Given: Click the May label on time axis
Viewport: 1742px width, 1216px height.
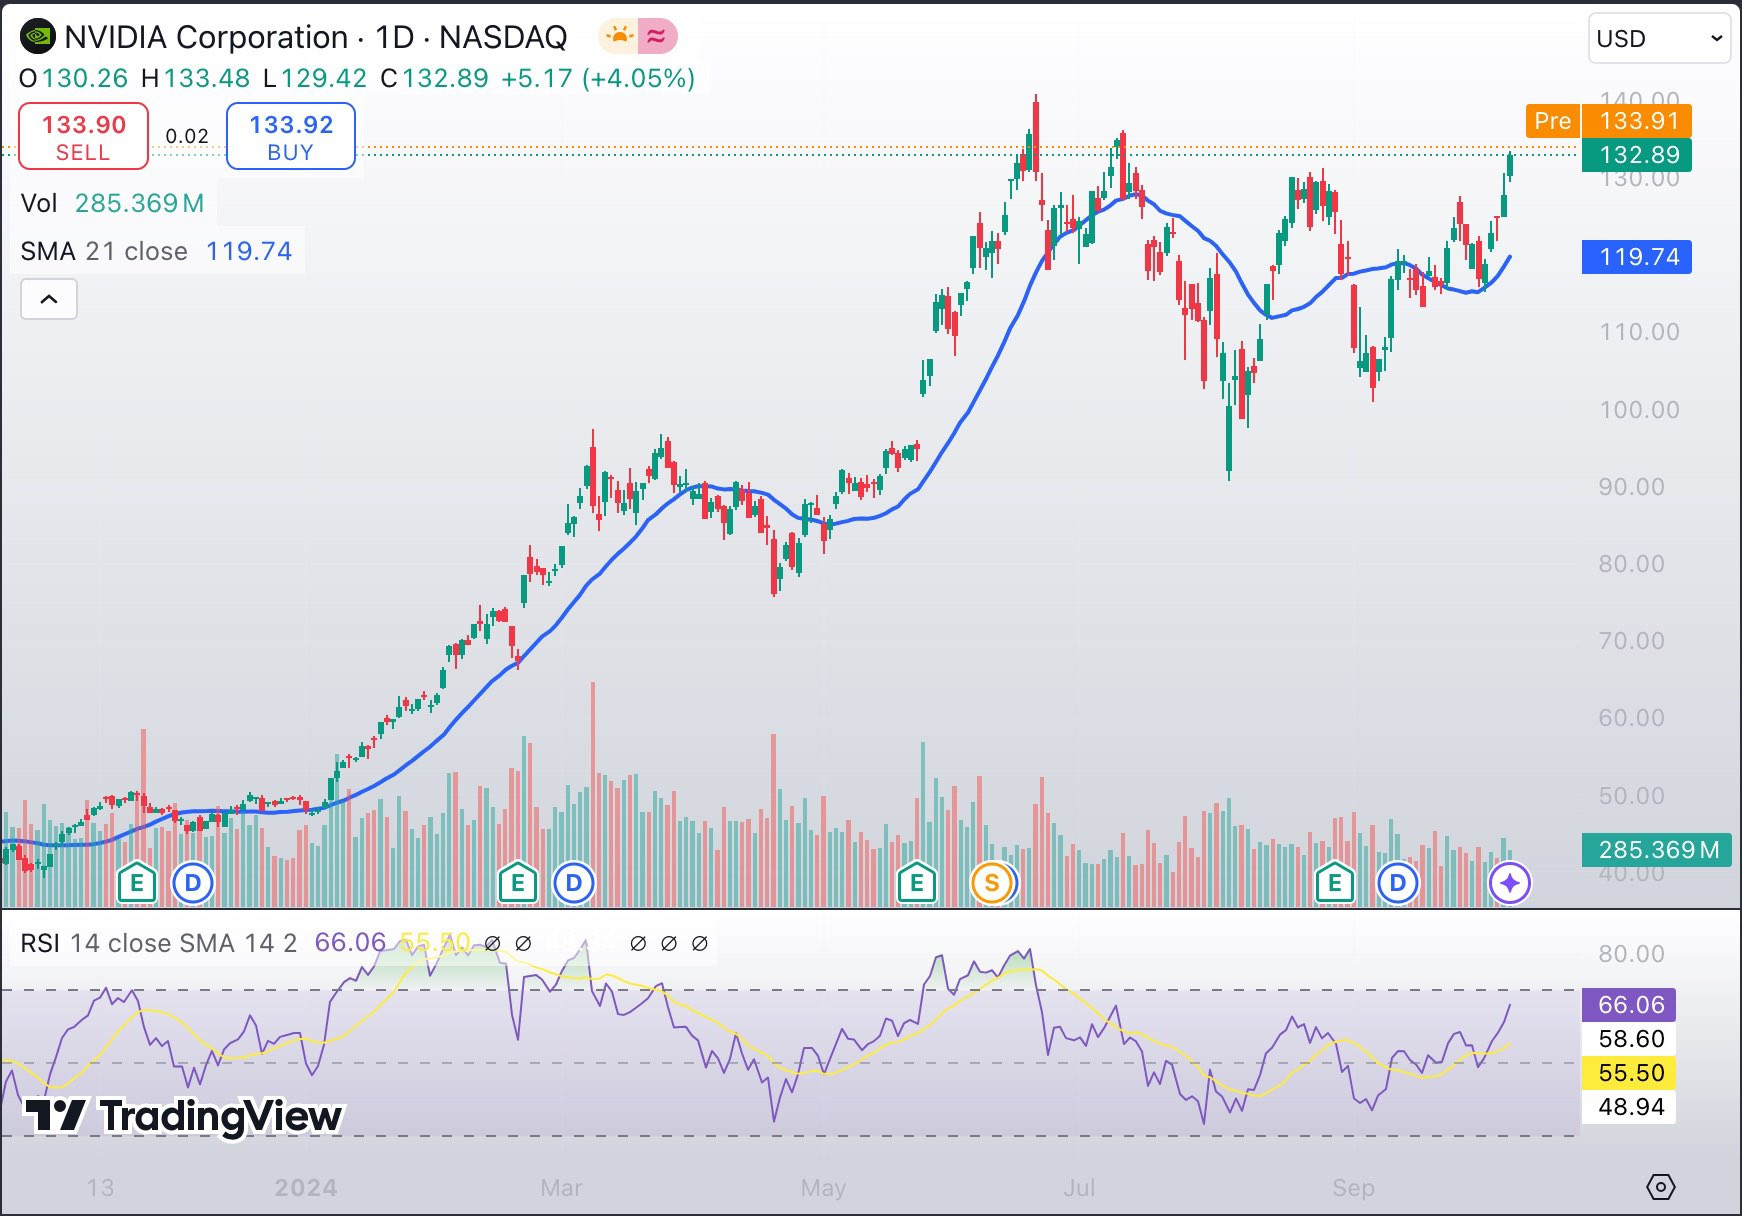Looking at the screenshot, I should (824, 1188).
